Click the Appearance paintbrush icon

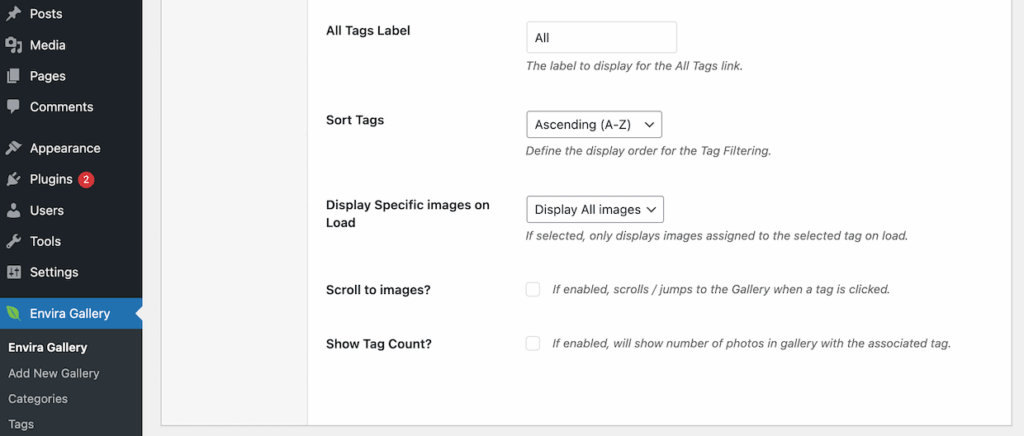click(14, 148)
